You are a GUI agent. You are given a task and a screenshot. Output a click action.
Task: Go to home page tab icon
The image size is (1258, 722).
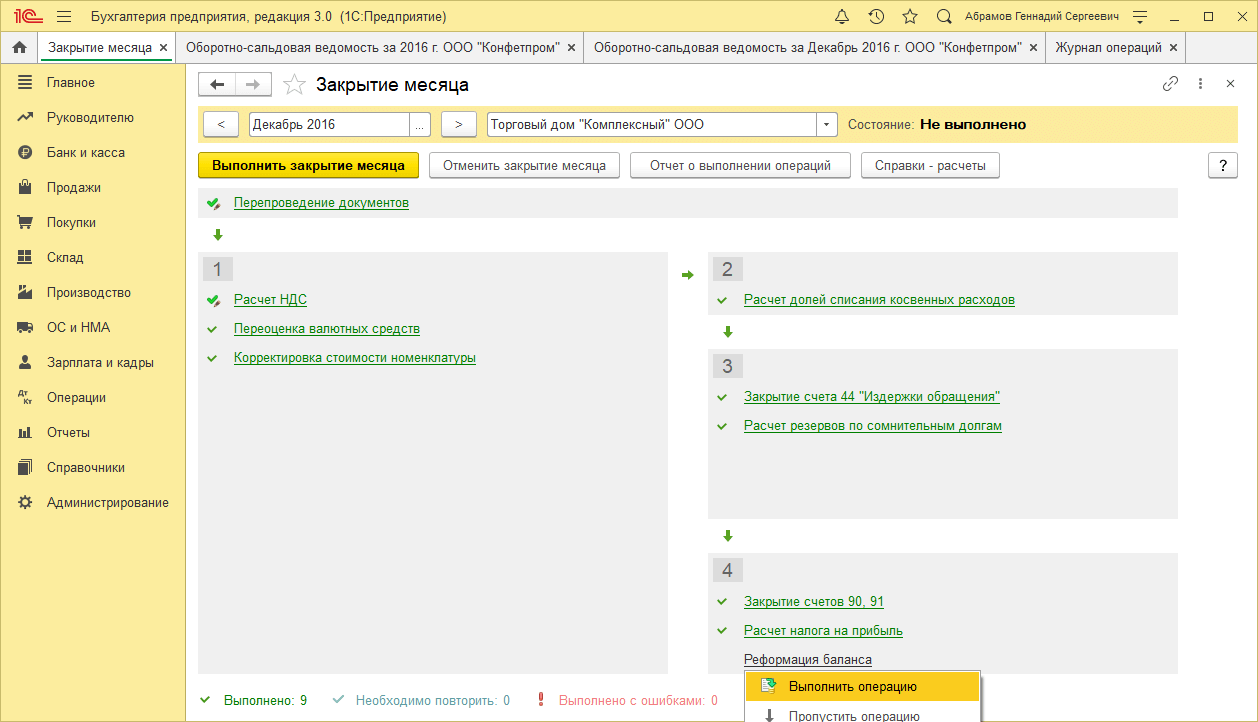pos(18,48)
